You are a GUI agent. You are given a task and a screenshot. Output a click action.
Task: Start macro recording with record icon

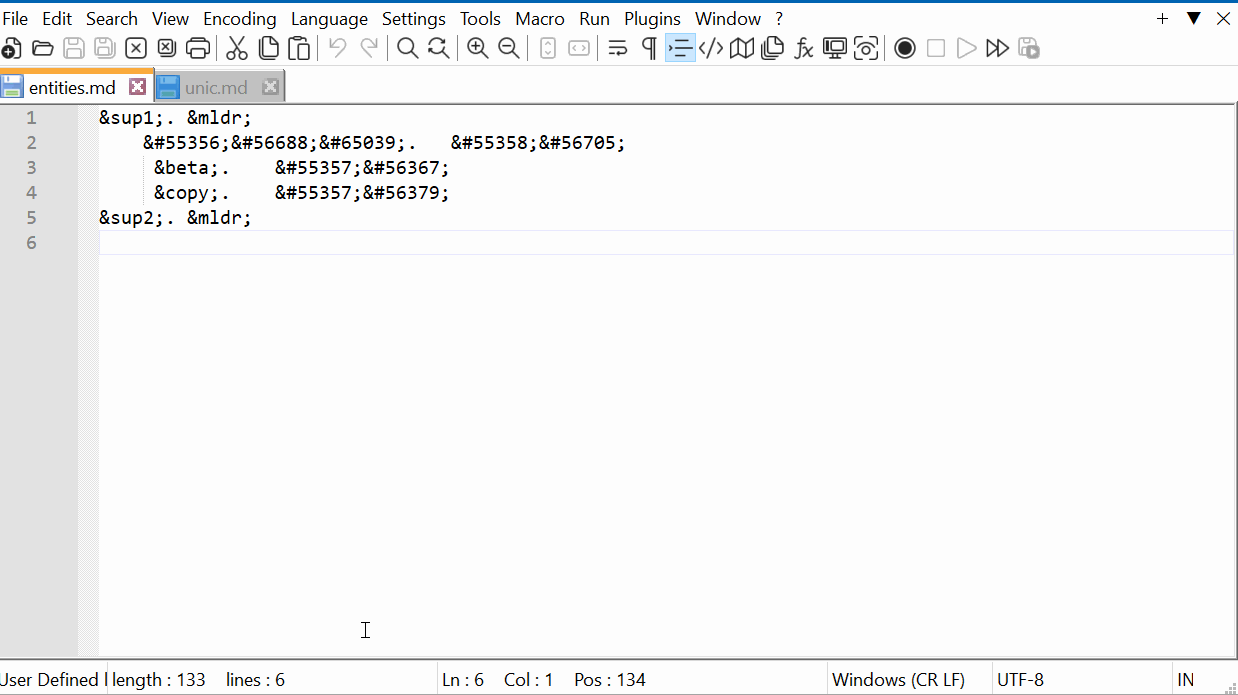(905, 48)
